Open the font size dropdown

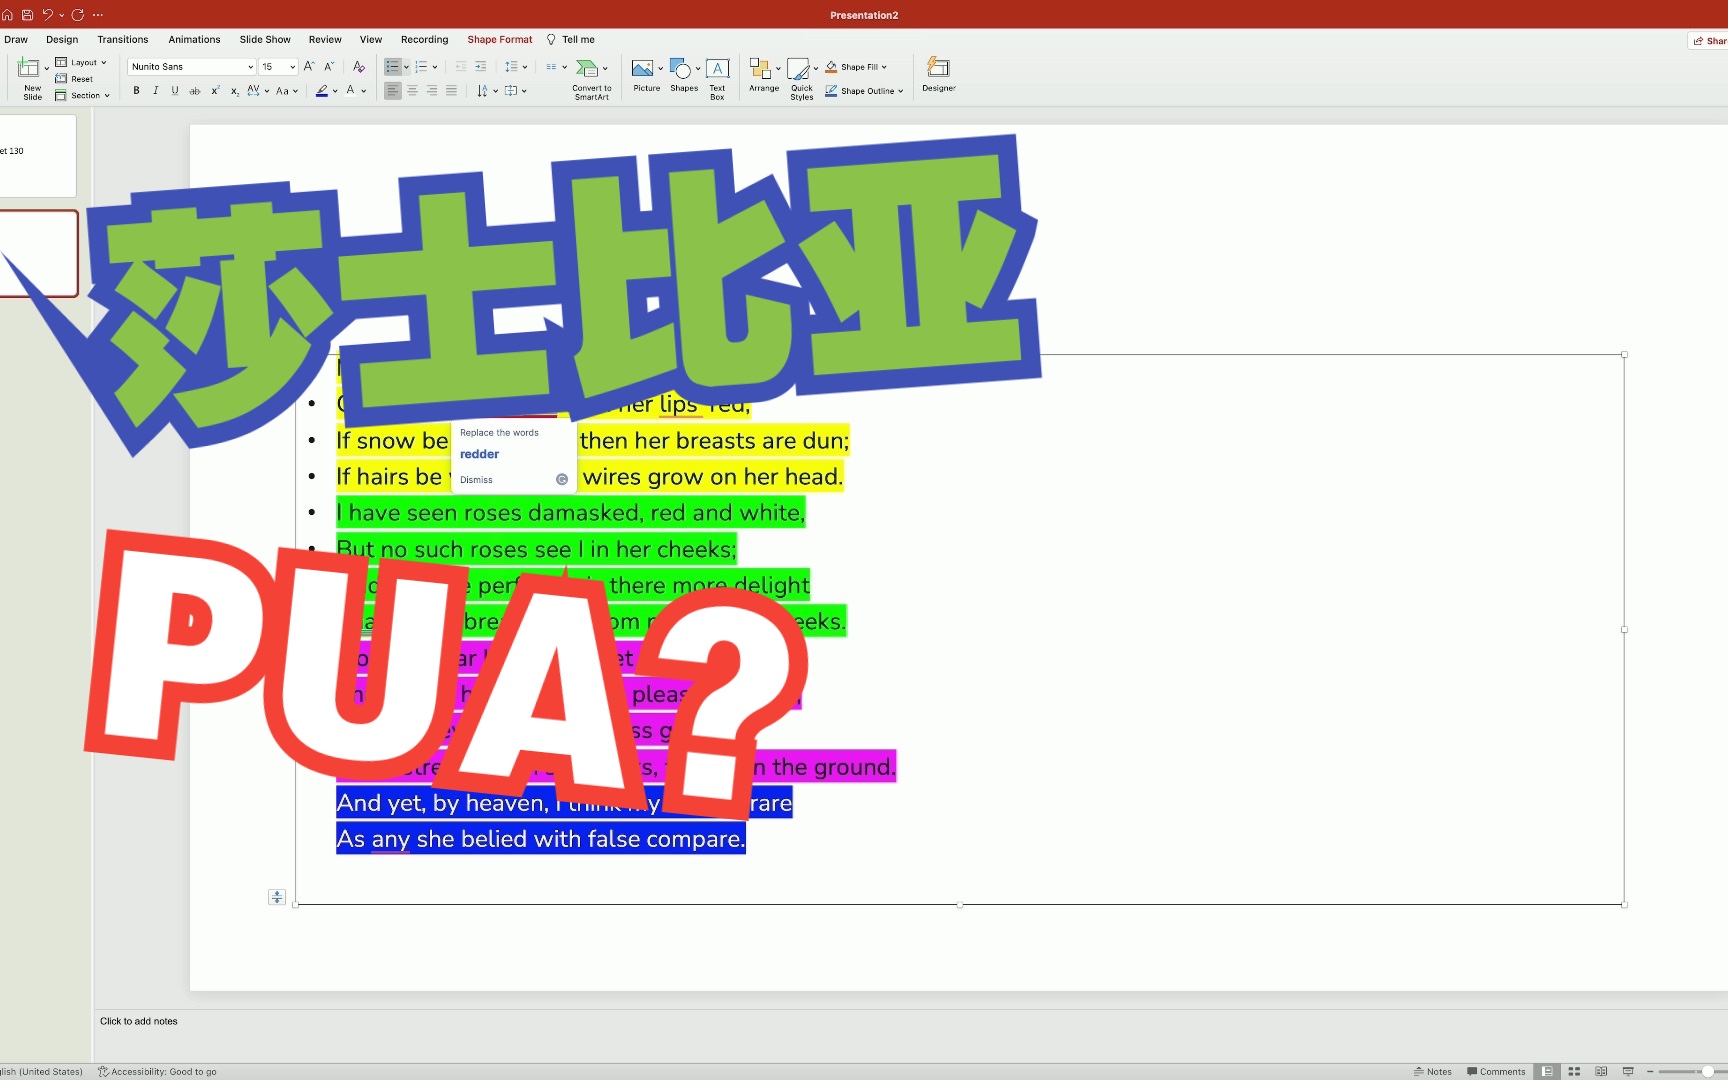point(292,67)
